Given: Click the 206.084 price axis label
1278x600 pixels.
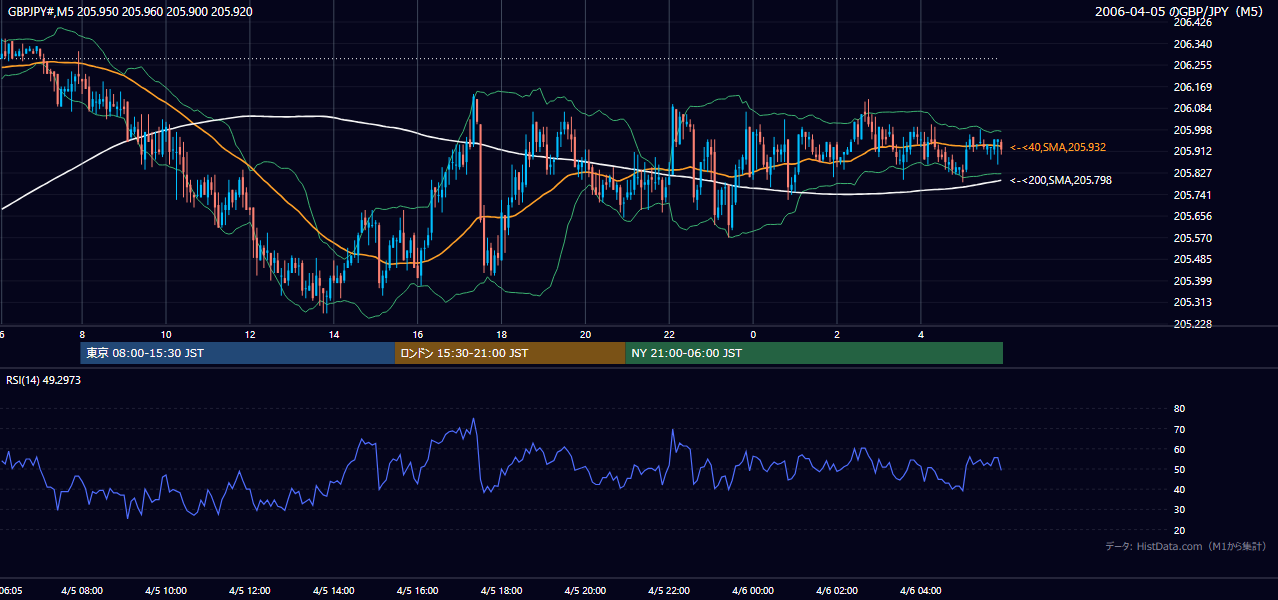Looking at the screenshot, I should [x=1192, y=108].
